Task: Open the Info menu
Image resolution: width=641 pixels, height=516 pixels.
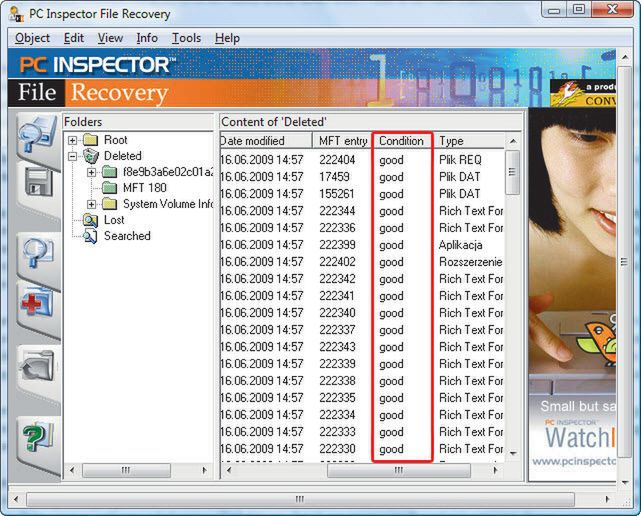Action: coord(147,38)
